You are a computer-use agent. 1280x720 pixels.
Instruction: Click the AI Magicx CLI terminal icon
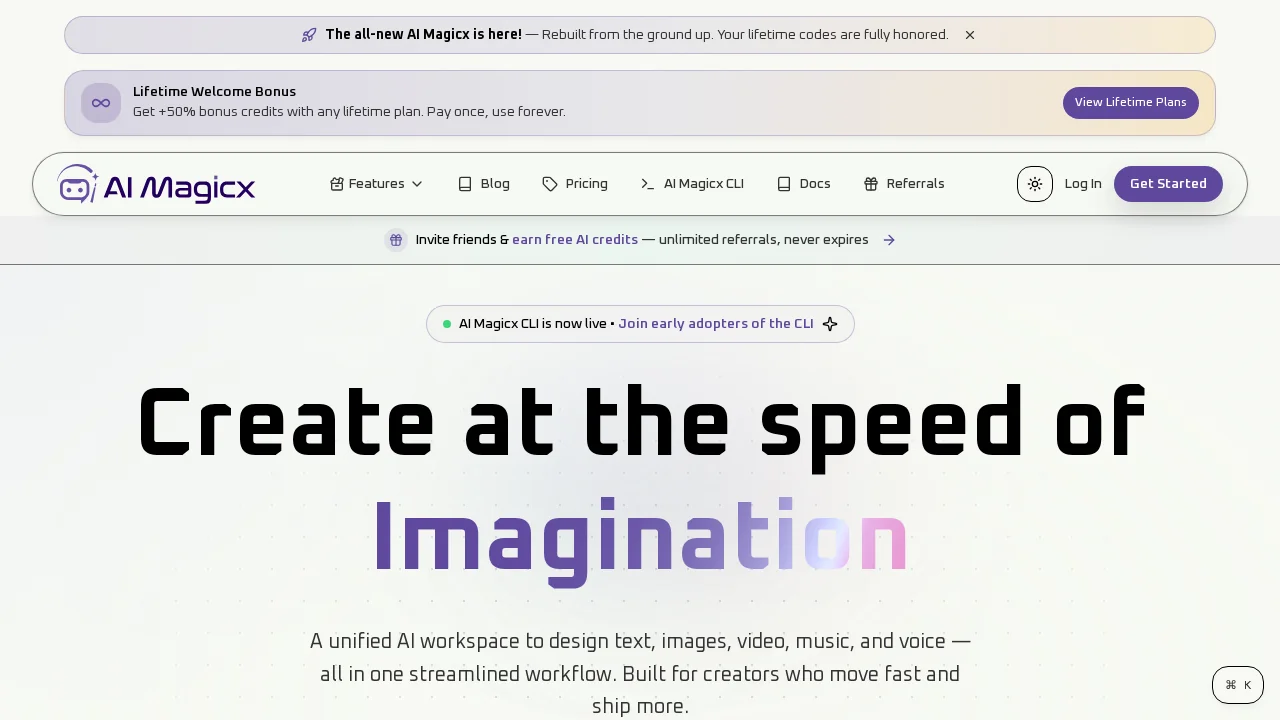(647, 184)
